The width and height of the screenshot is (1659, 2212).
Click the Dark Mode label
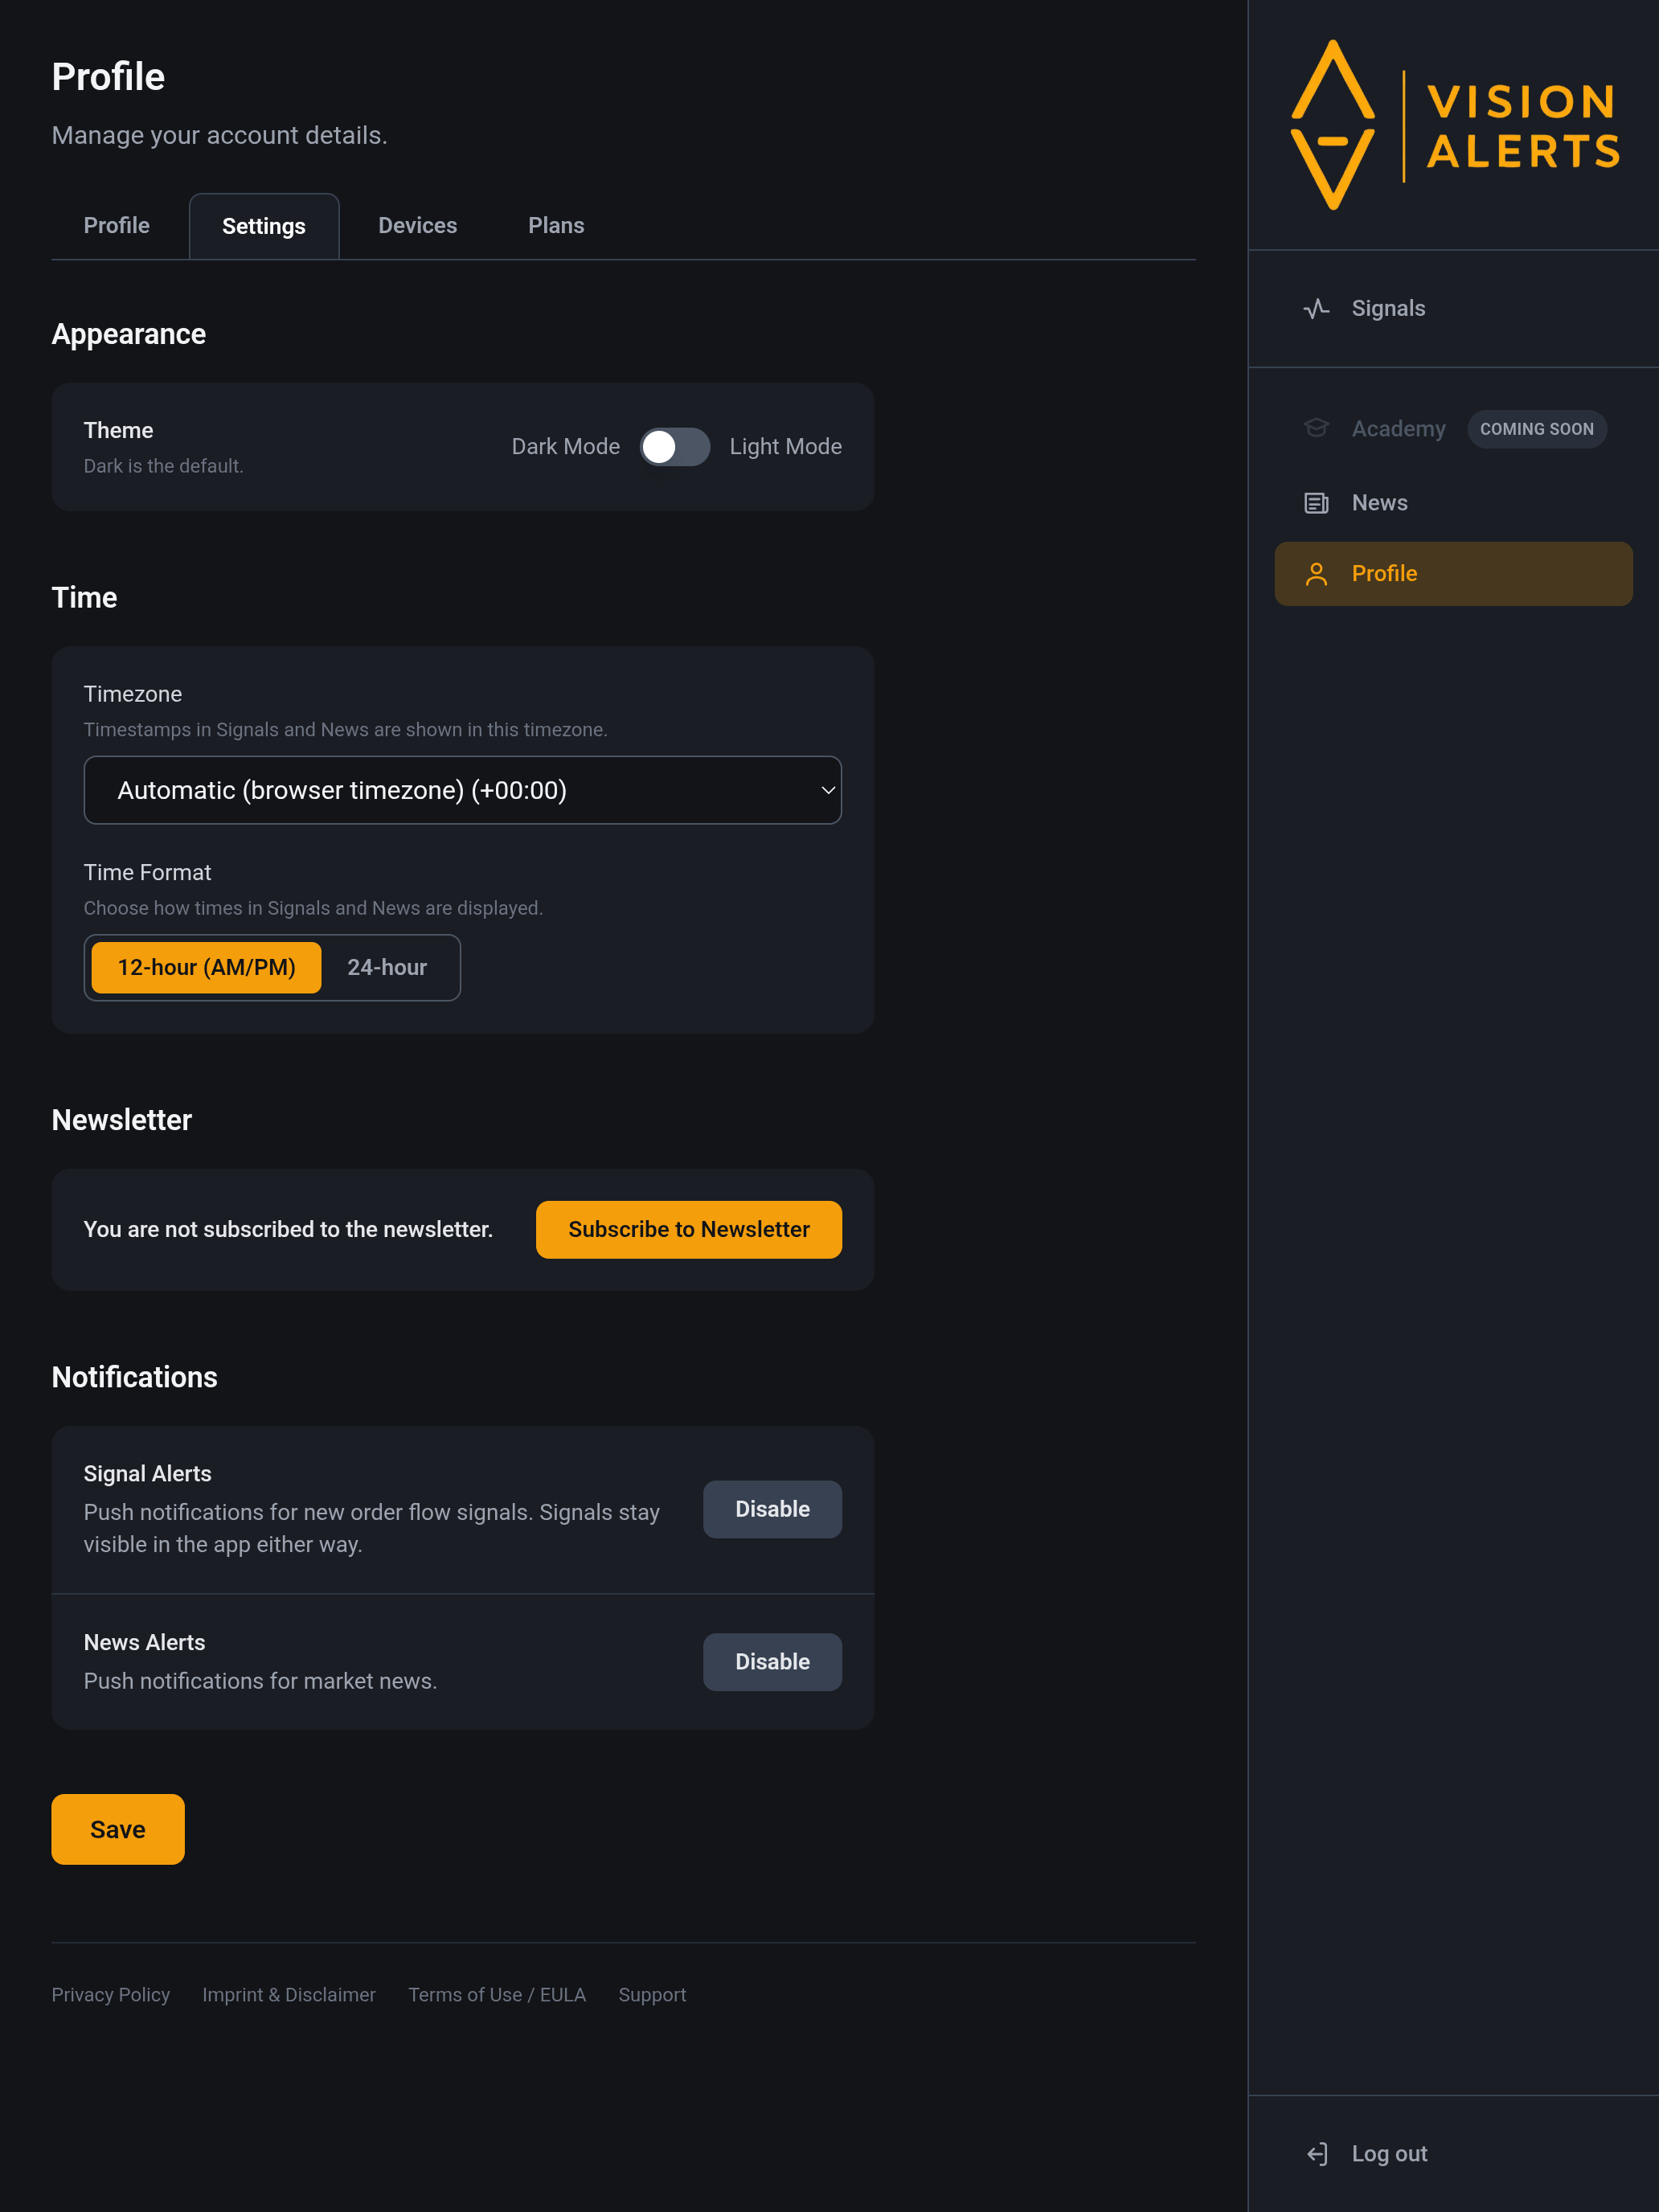click(x=566, y=447)
